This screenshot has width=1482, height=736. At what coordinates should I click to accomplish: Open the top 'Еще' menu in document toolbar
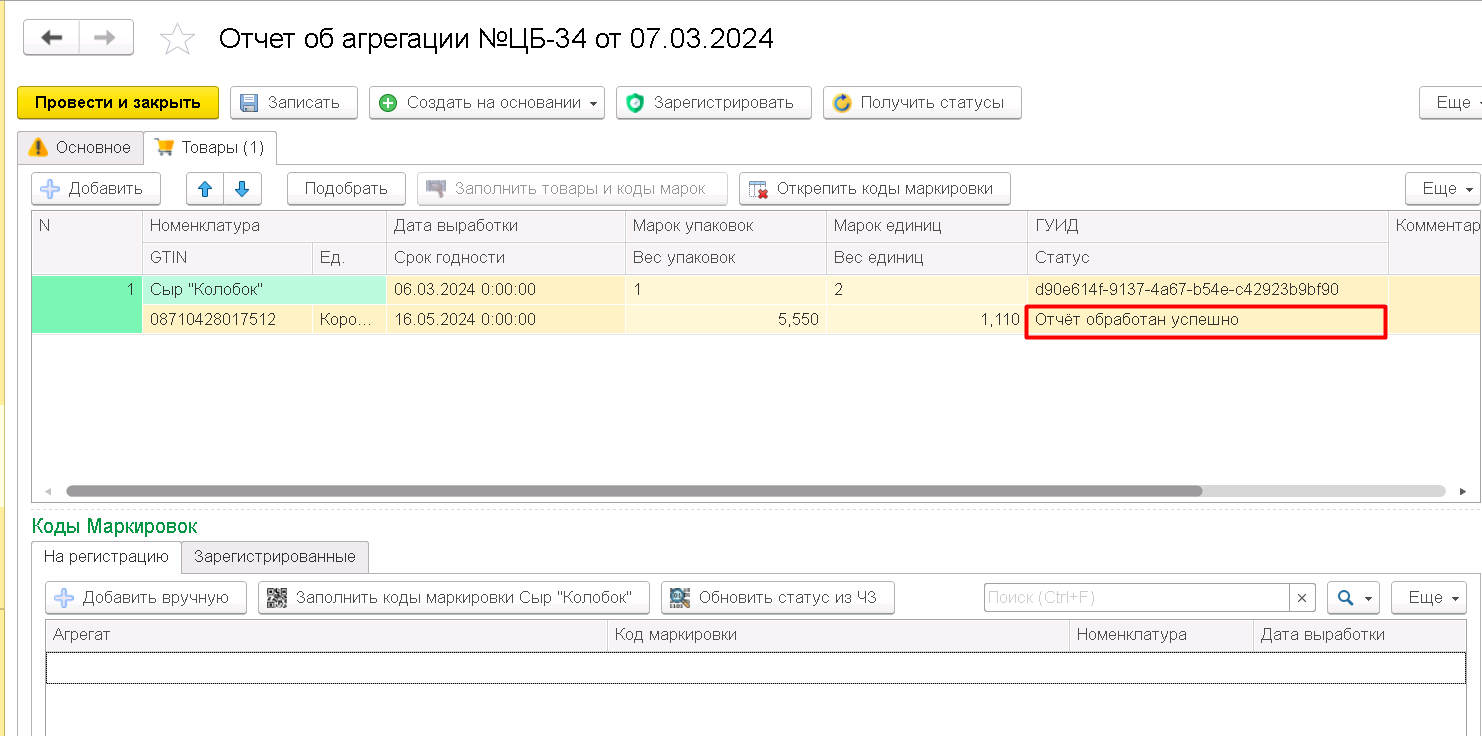(x=1451, y=102)
